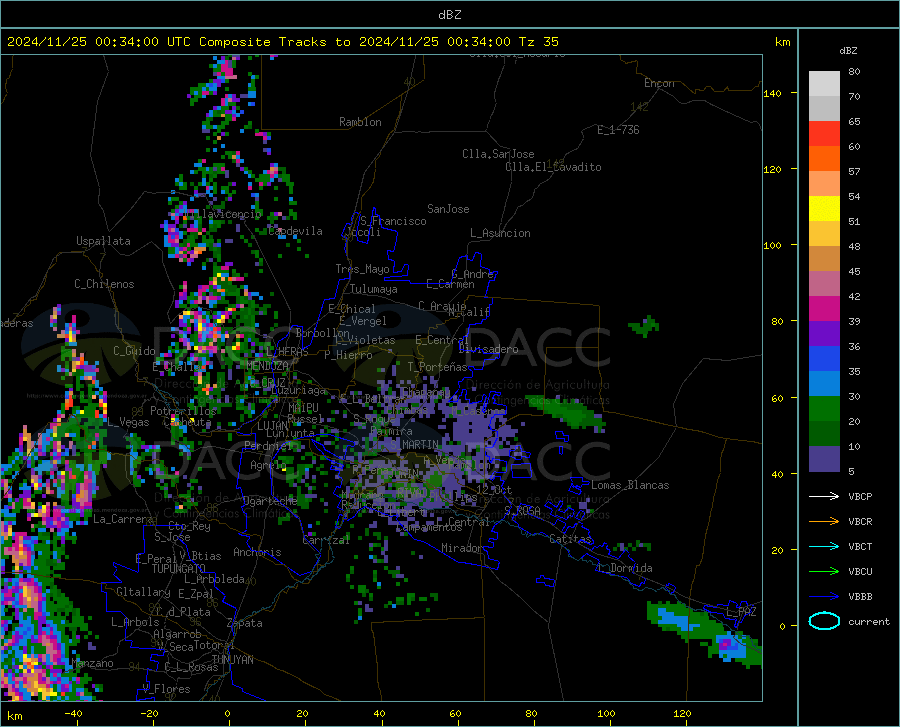The image size is (900, 727).
Task: Click the Capdevila map label
Action: click(x=295, y=231)
